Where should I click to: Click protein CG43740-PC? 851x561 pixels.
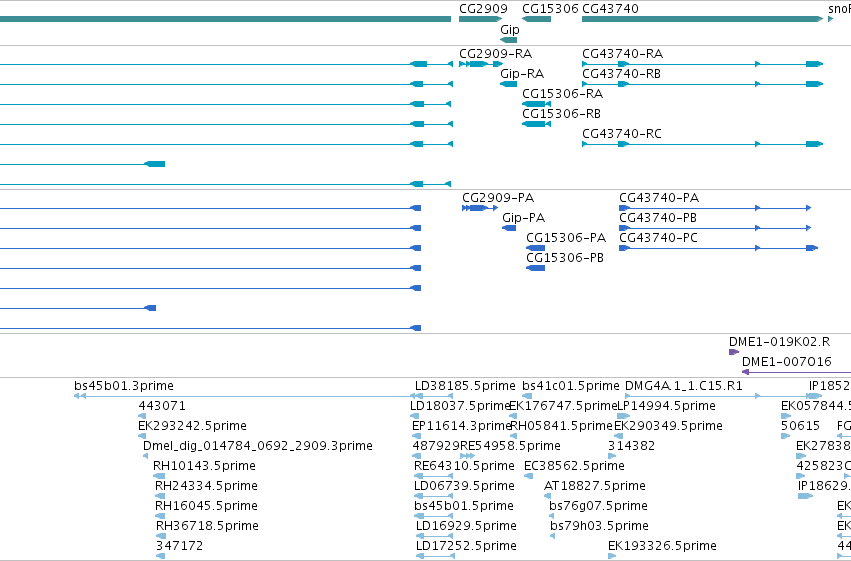(x=658, y=238)
